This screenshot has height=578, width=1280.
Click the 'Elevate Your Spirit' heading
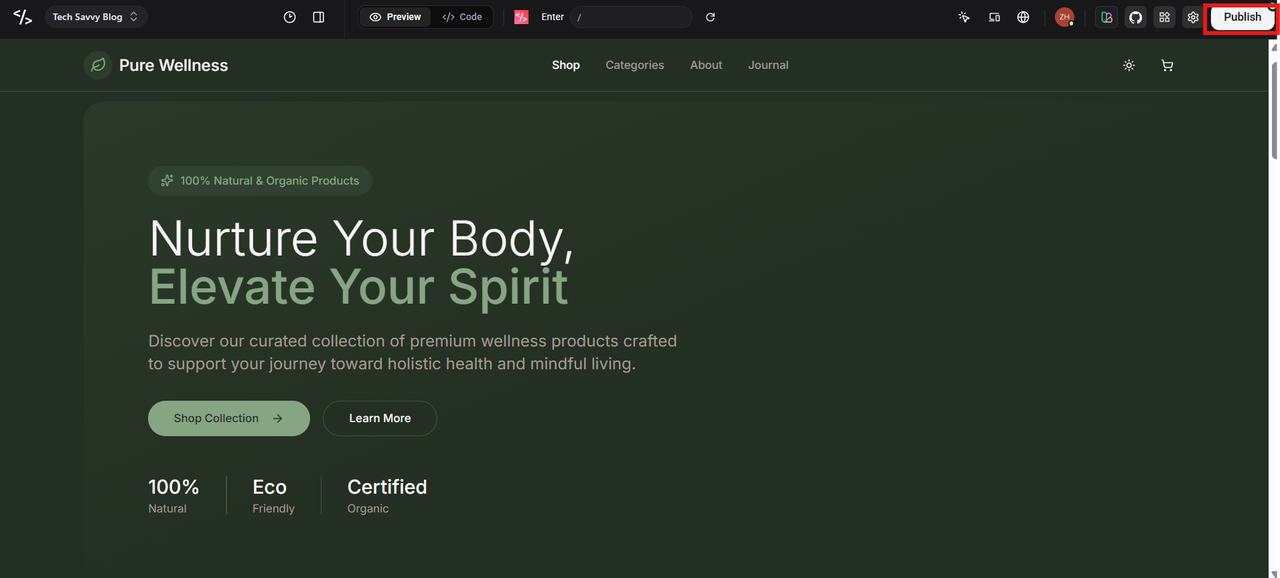(x=358, y=286)
